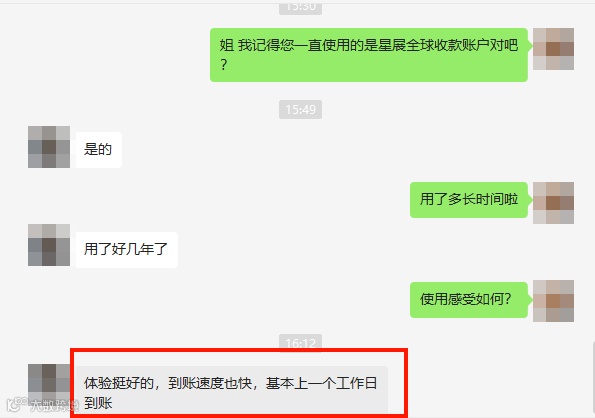The height and width of the screenshot is (418, 595).
Task: Click the question mark in first green bubble
Action: pyautogui.click(x=224, y=64)
